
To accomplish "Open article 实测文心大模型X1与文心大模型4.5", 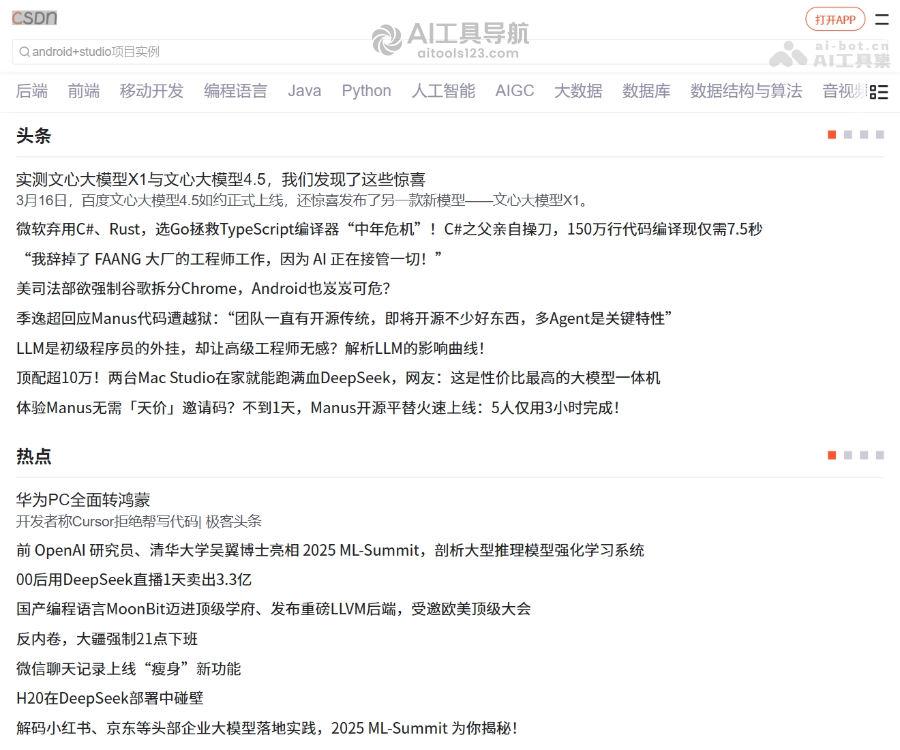I will 220,180.
